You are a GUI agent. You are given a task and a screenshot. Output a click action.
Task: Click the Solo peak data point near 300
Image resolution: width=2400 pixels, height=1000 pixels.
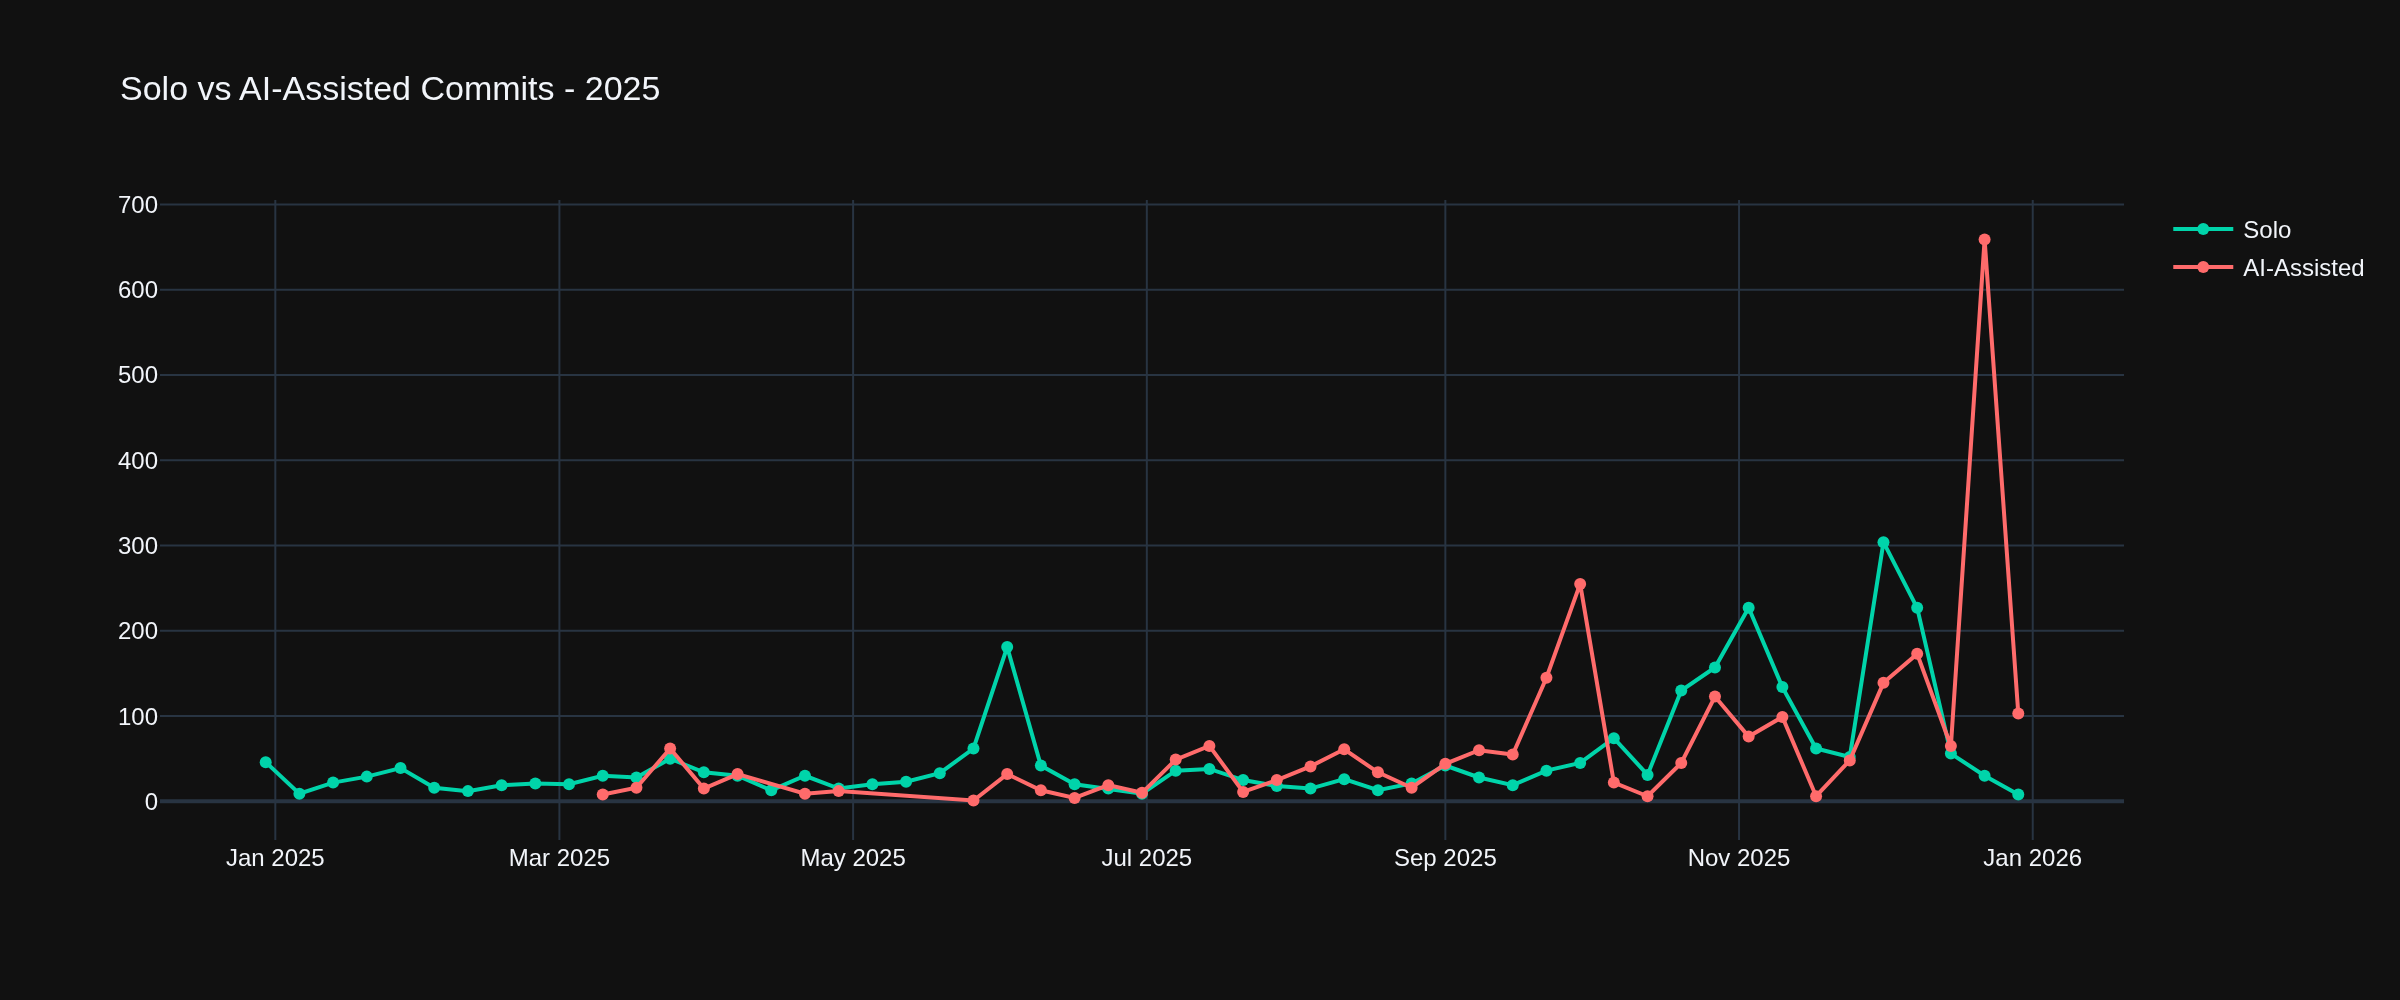[1883, 543]
